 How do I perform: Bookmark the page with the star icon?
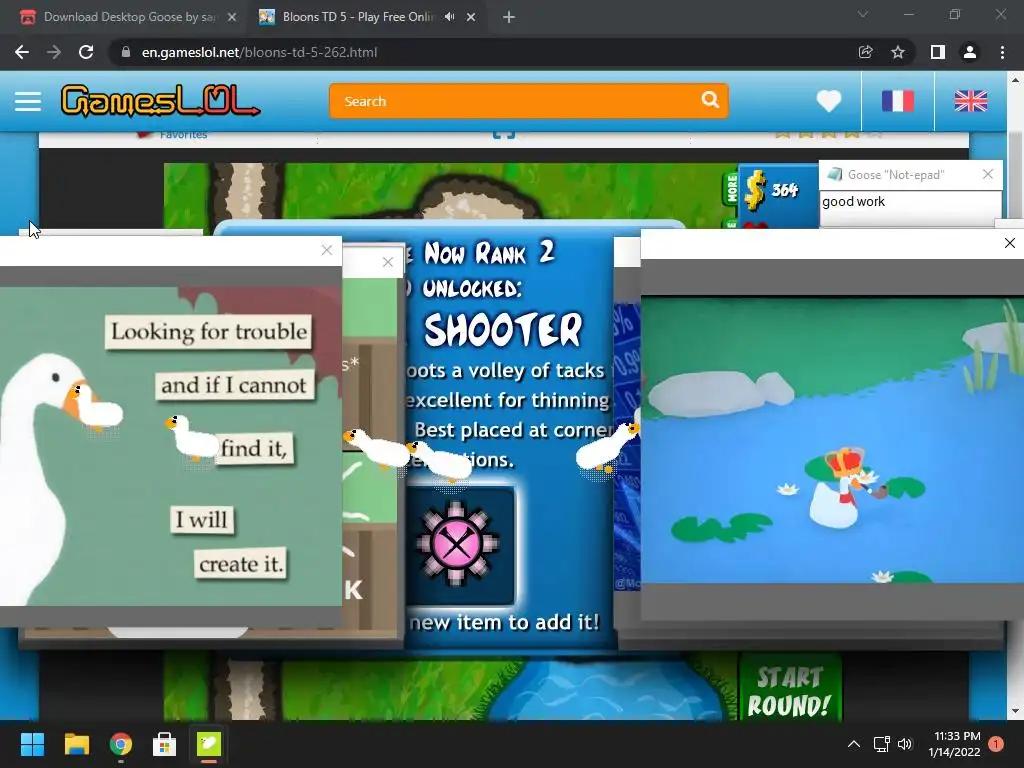[898, 52]
